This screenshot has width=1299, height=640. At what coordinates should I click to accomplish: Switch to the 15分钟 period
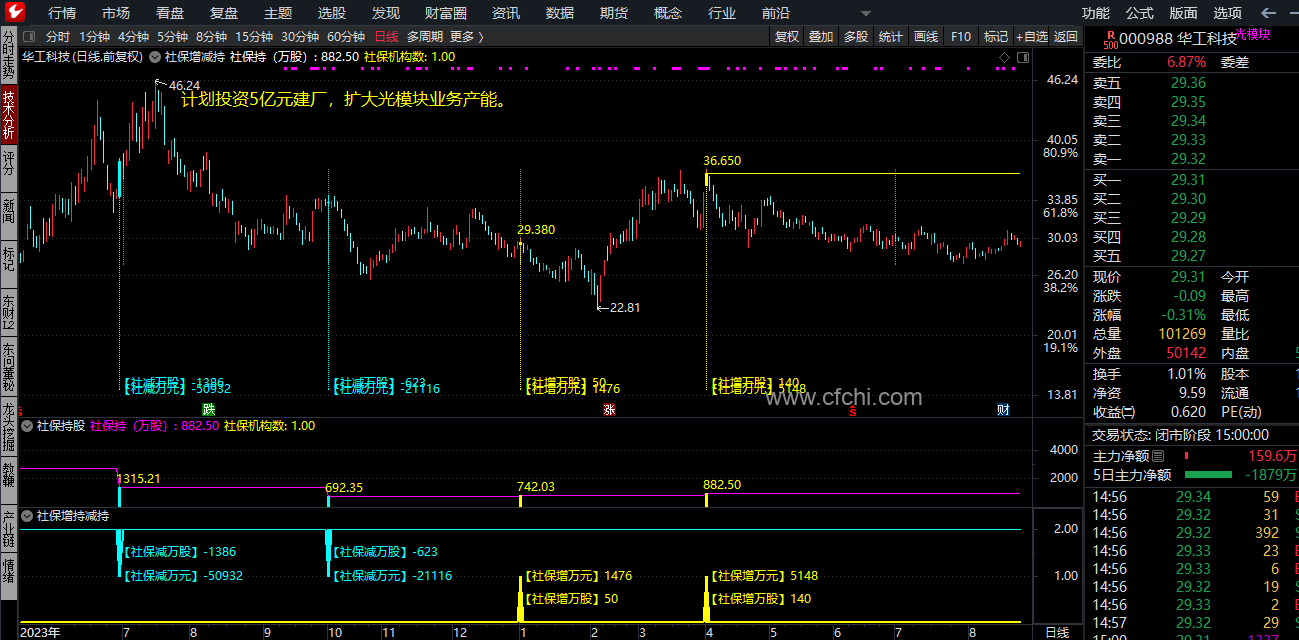point(254,36)
